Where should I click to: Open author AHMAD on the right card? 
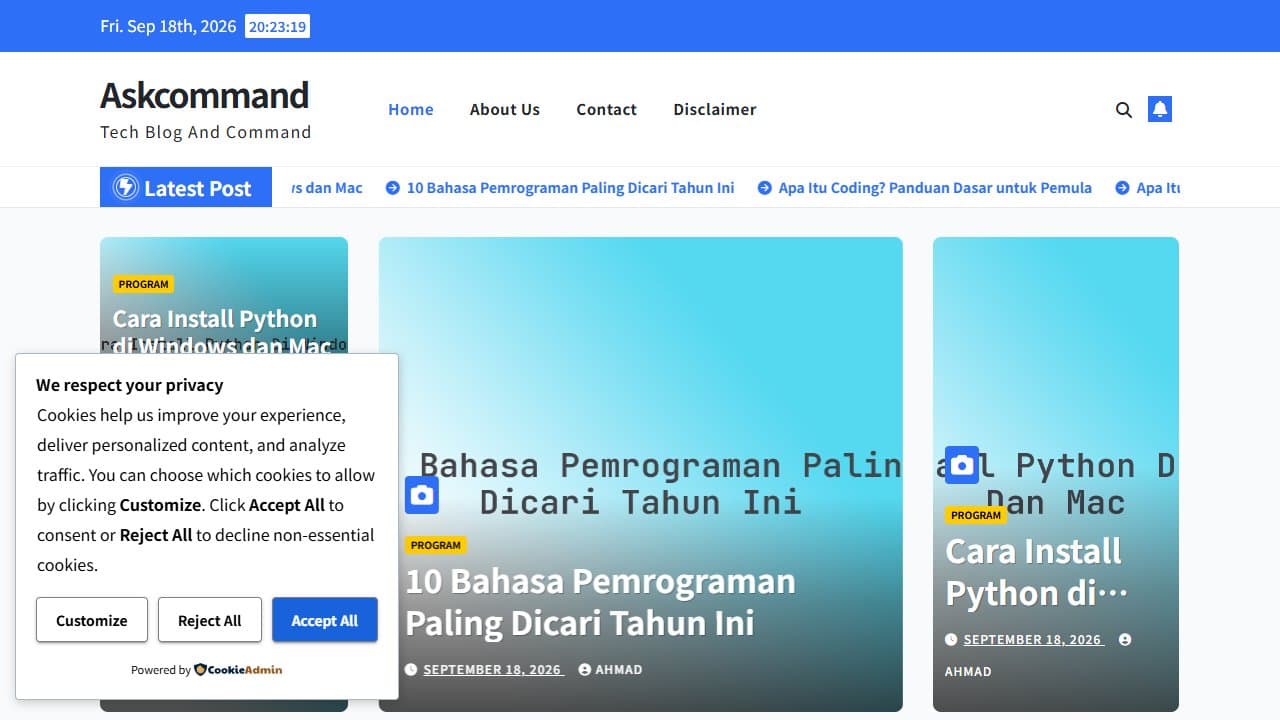[968, 672]
